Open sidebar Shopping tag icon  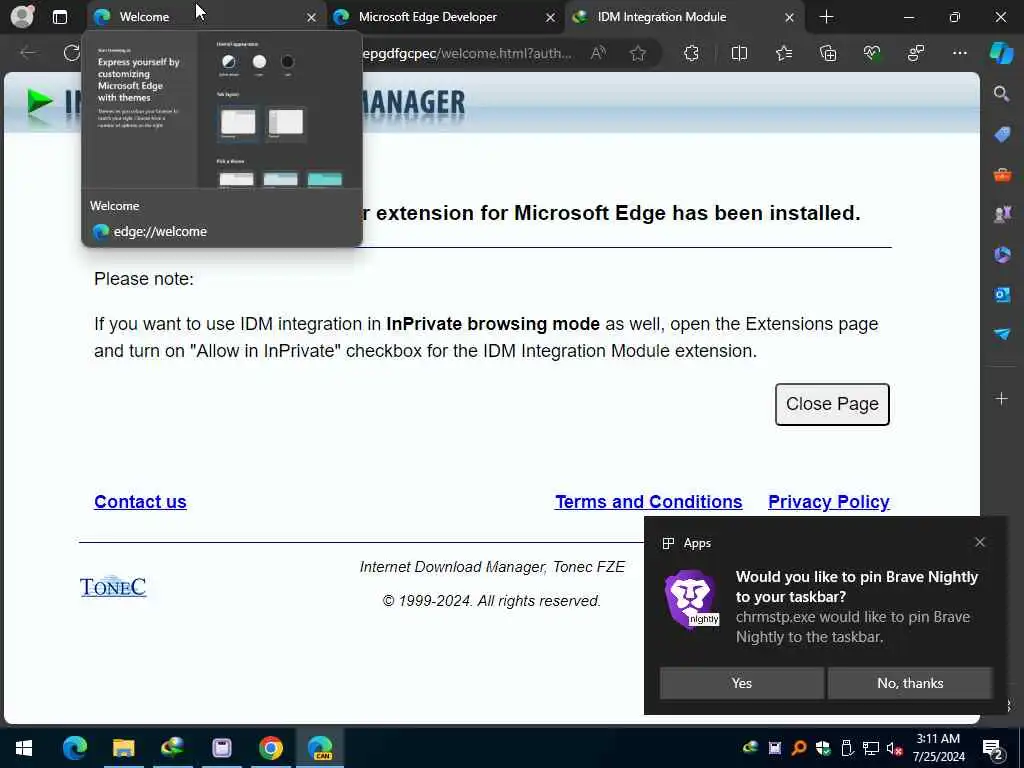tap(1002, 135)
